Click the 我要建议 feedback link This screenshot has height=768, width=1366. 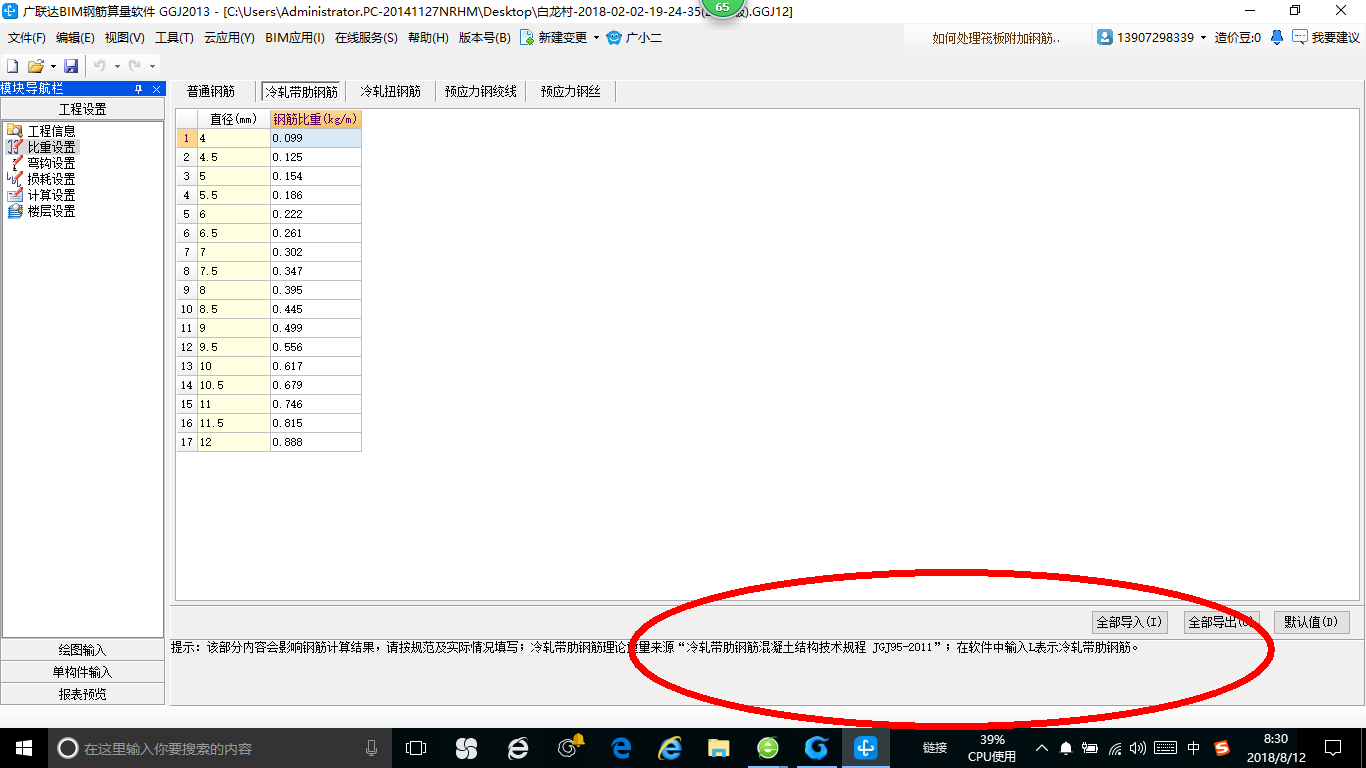point(1335,38)
